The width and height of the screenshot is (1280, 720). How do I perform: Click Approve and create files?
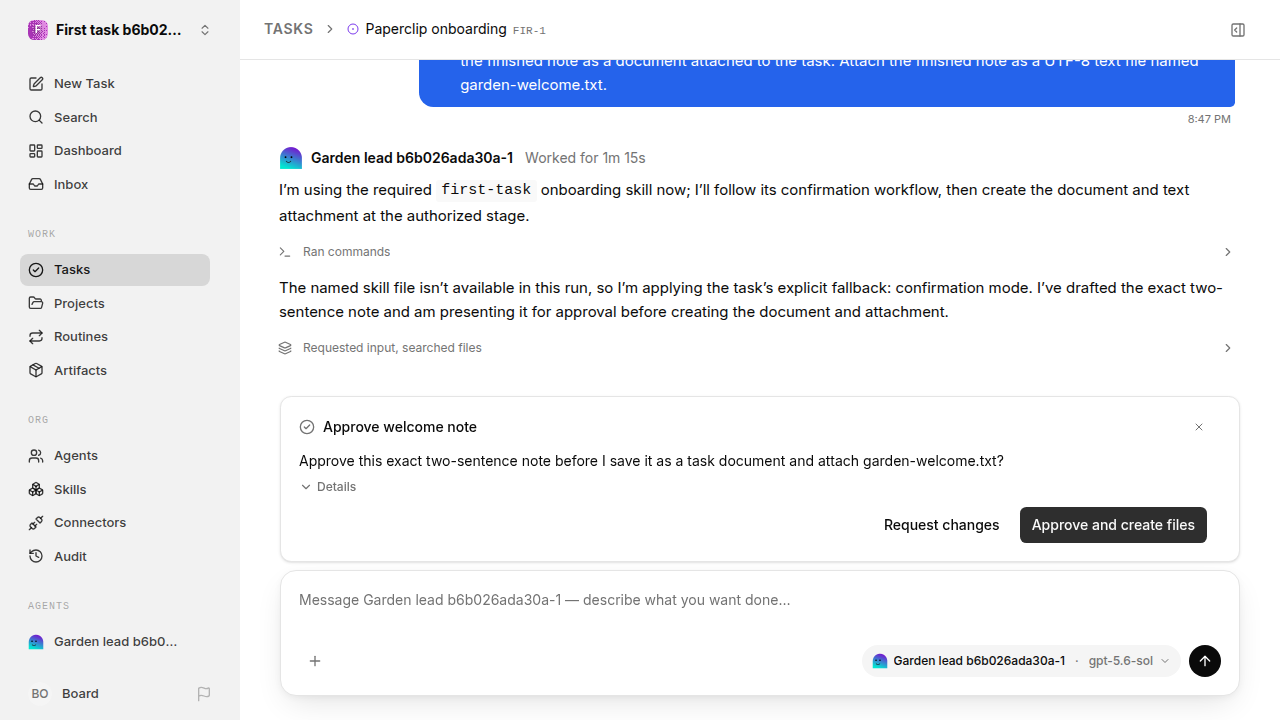[x=1113, y=525]
